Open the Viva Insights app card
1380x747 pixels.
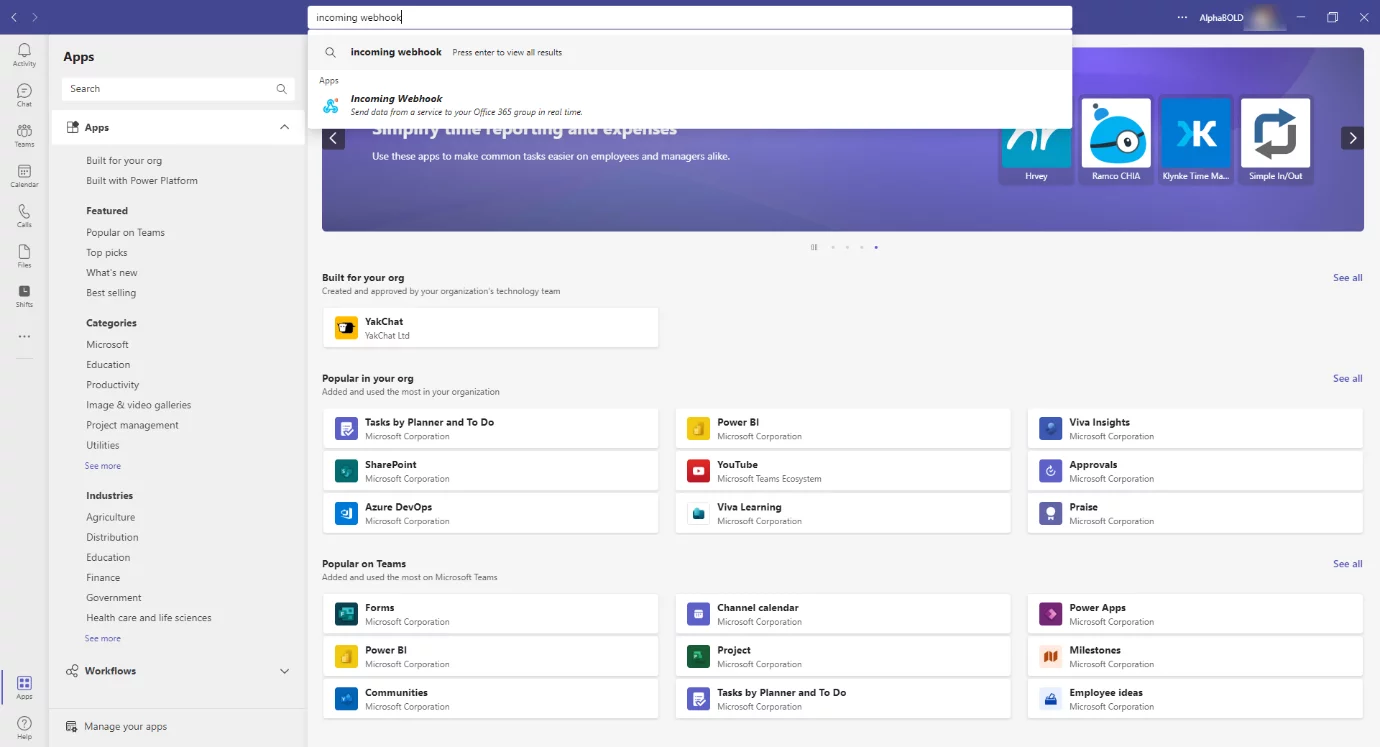click(1195, 428)
